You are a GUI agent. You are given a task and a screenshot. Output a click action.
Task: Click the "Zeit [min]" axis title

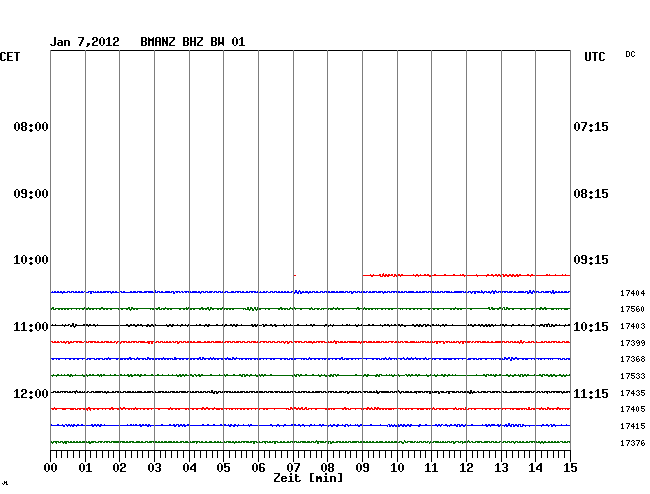click(308, 478)
